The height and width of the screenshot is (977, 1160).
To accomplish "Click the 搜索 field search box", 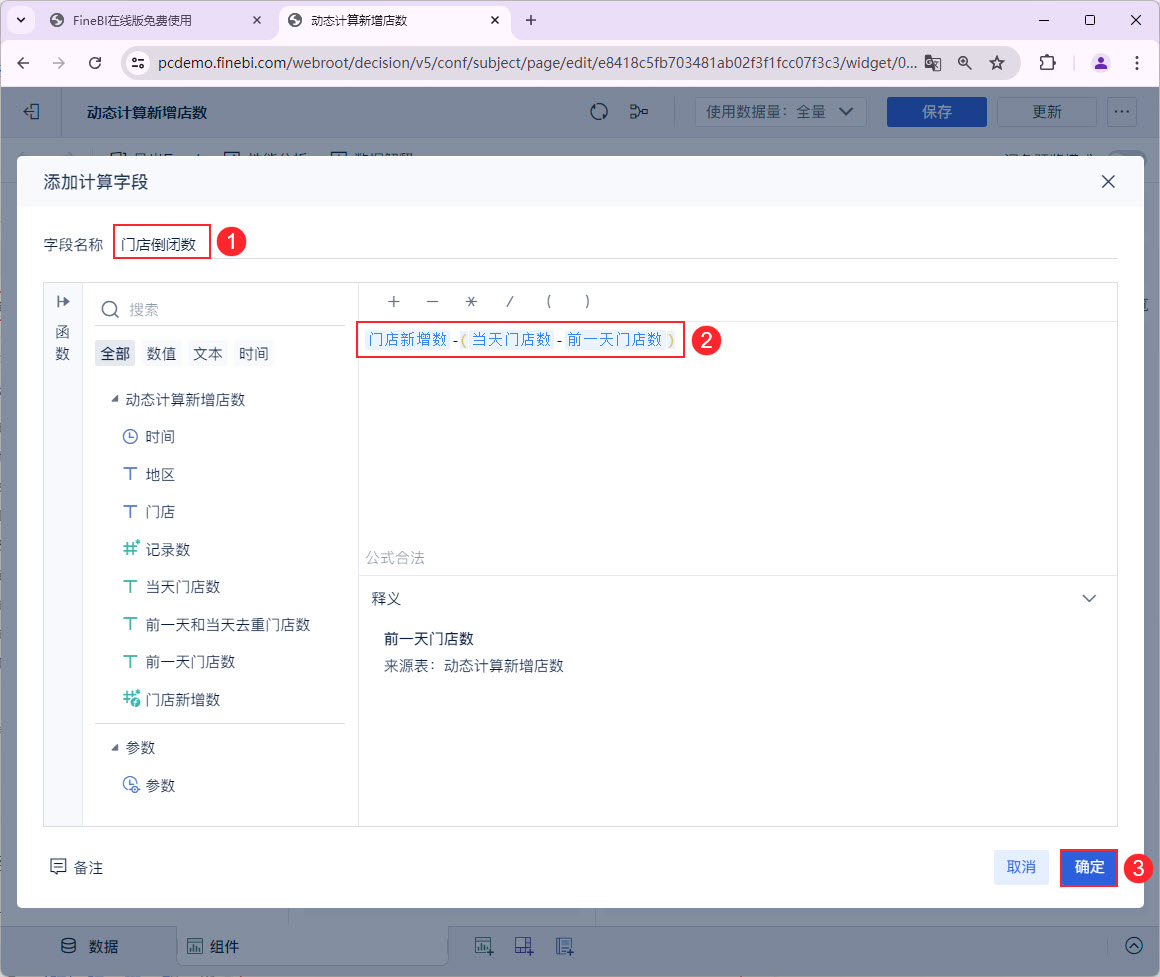I will point(220,309).
